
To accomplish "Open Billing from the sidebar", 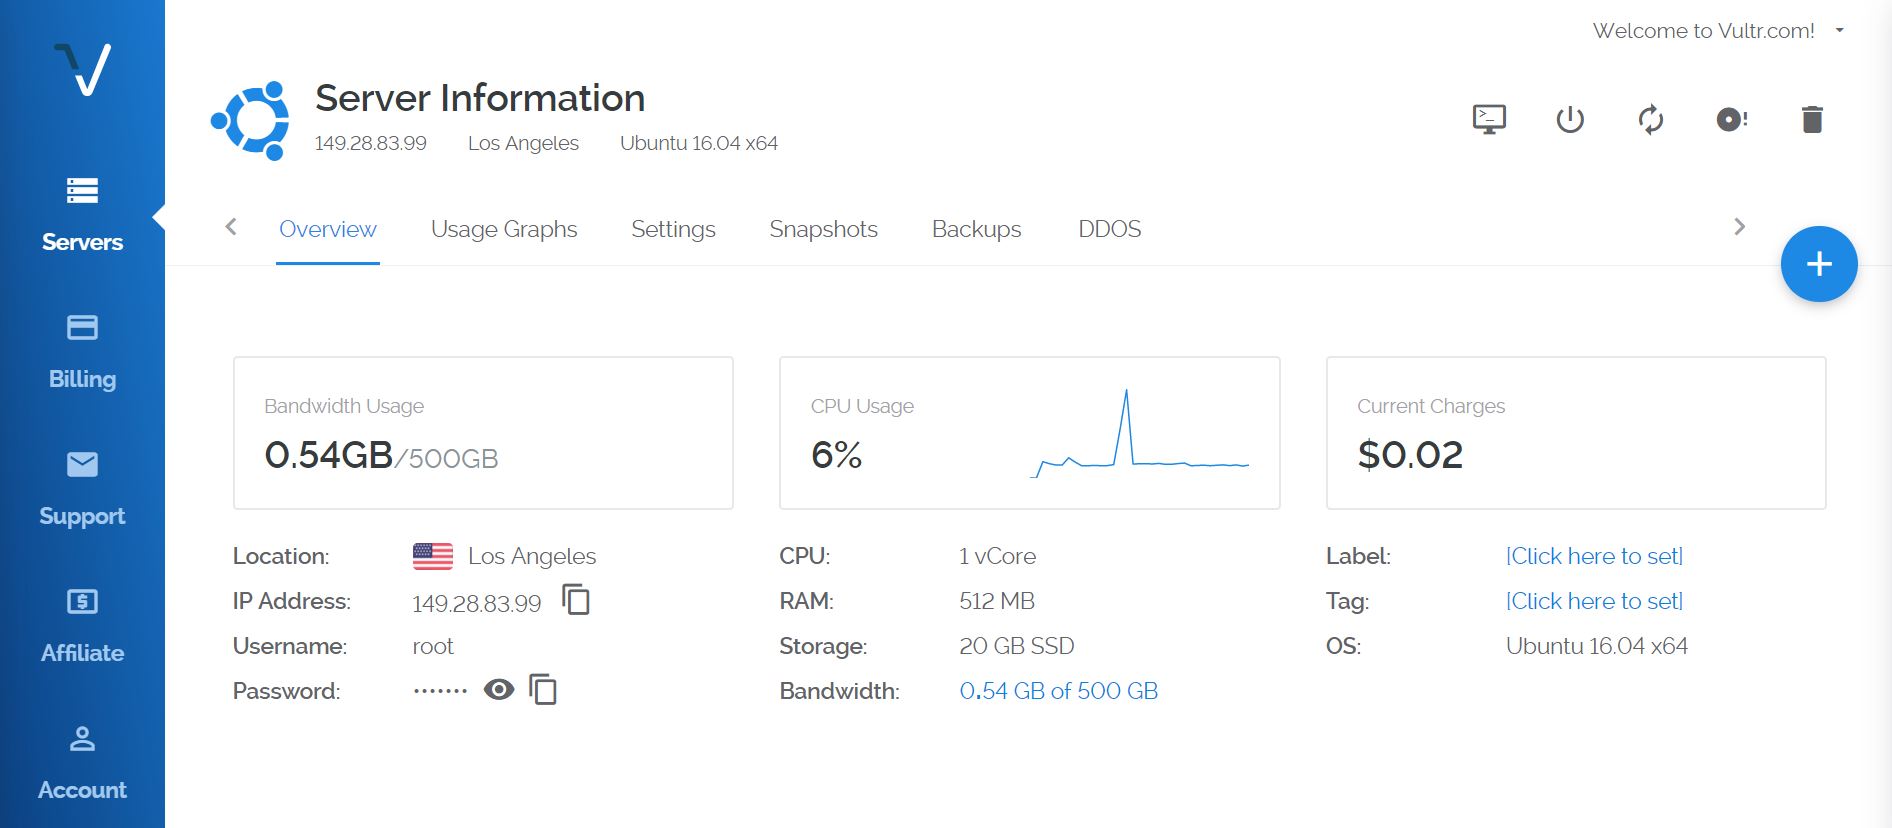I will pos(82,352).
